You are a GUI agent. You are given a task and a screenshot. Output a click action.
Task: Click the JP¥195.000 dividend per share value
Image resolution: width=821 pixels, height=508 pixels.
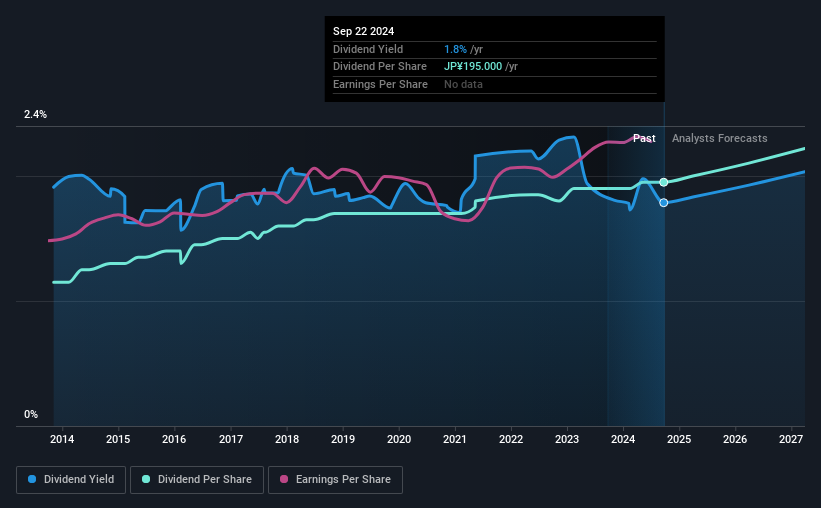coord(473,67)
